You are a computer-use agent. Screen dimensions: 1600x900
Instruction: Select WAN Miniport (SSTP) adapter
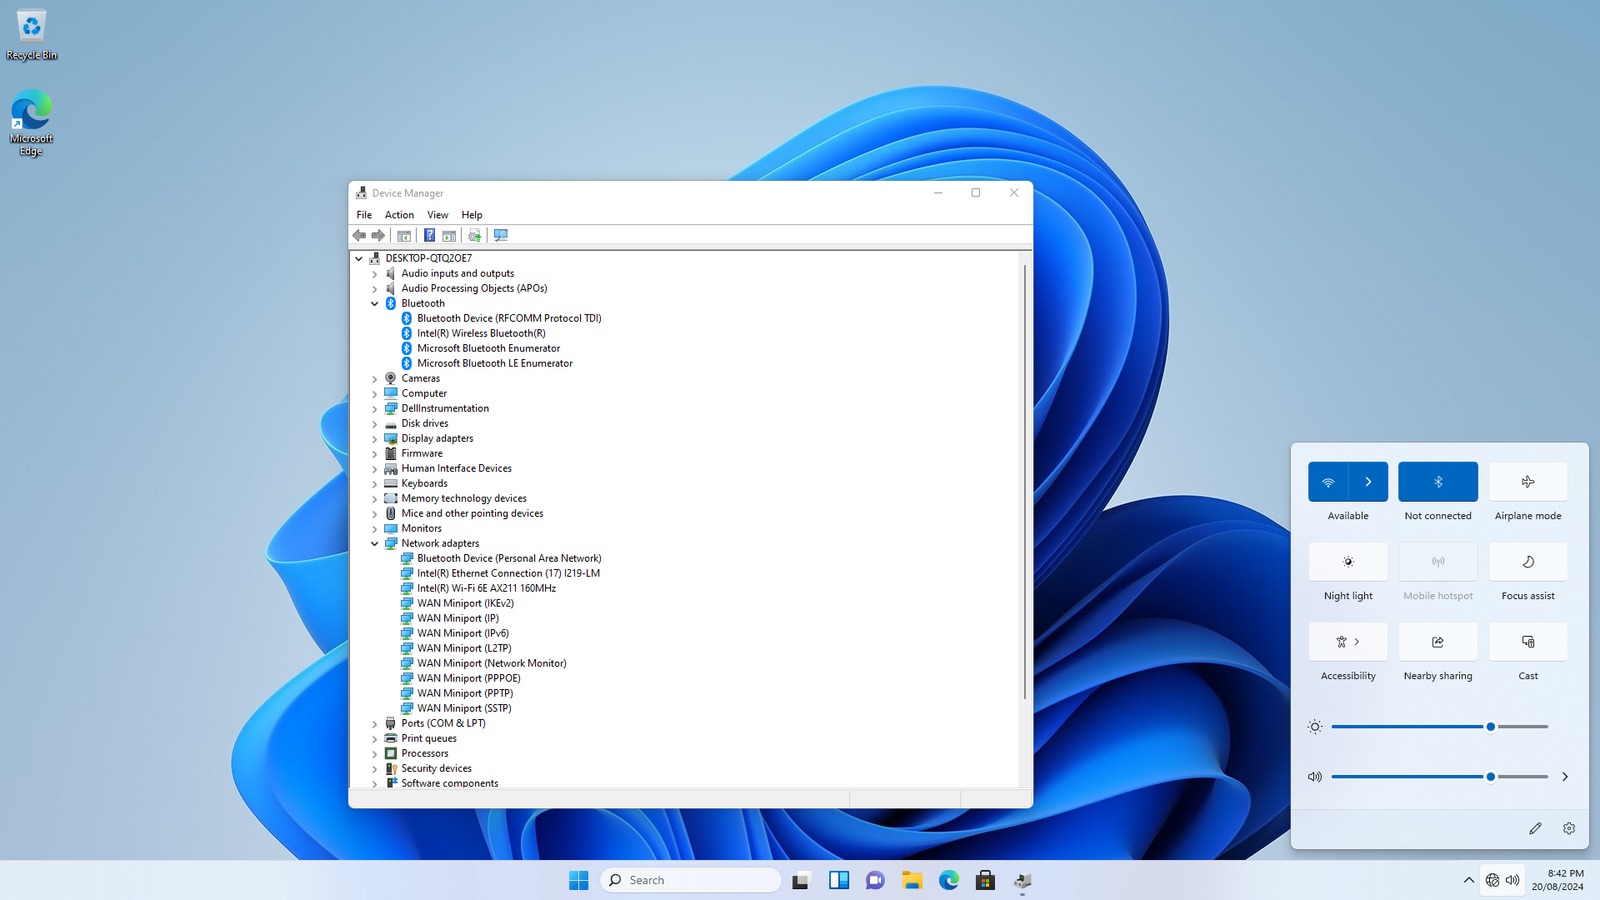[464, 708]
